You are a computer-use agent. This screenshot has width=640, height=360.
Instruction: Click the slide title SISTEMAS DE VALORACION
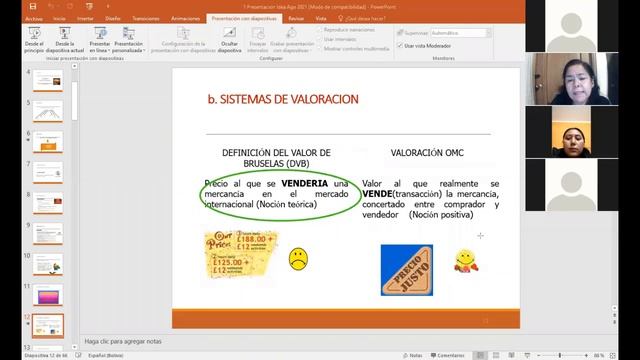pyautogui.click(x=283, y=99)
